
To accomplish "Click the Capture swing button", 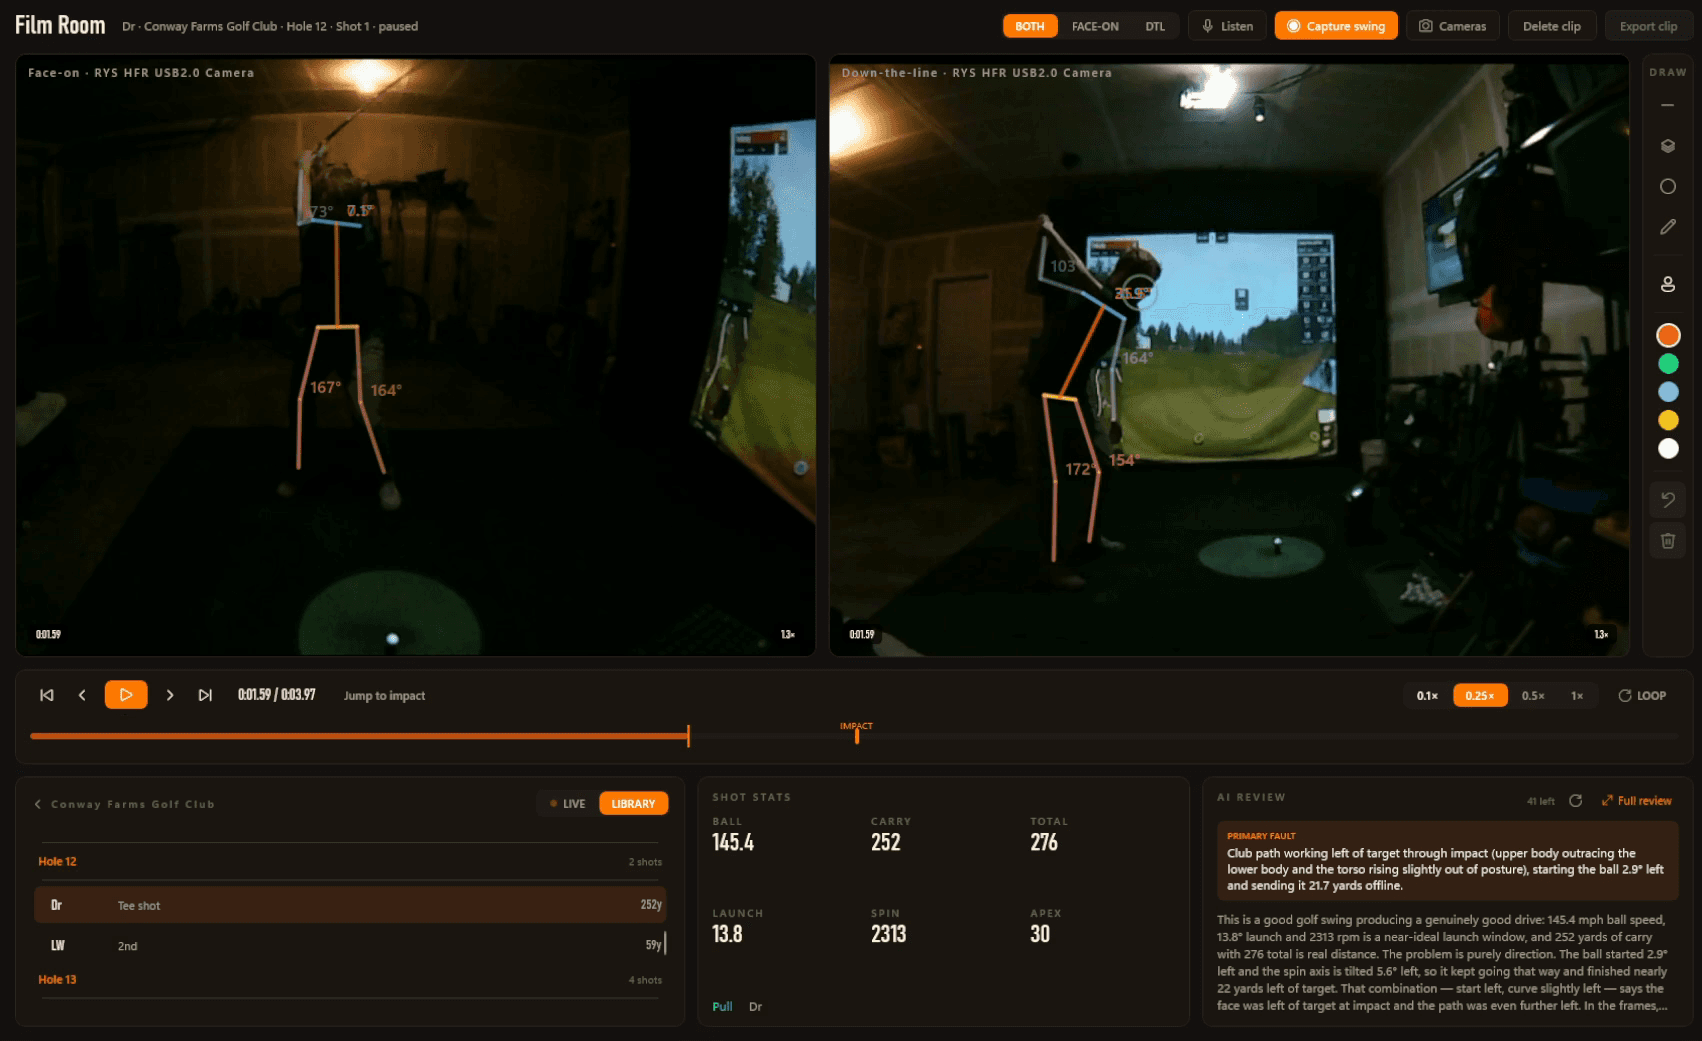I will (x=1336, y=26).
